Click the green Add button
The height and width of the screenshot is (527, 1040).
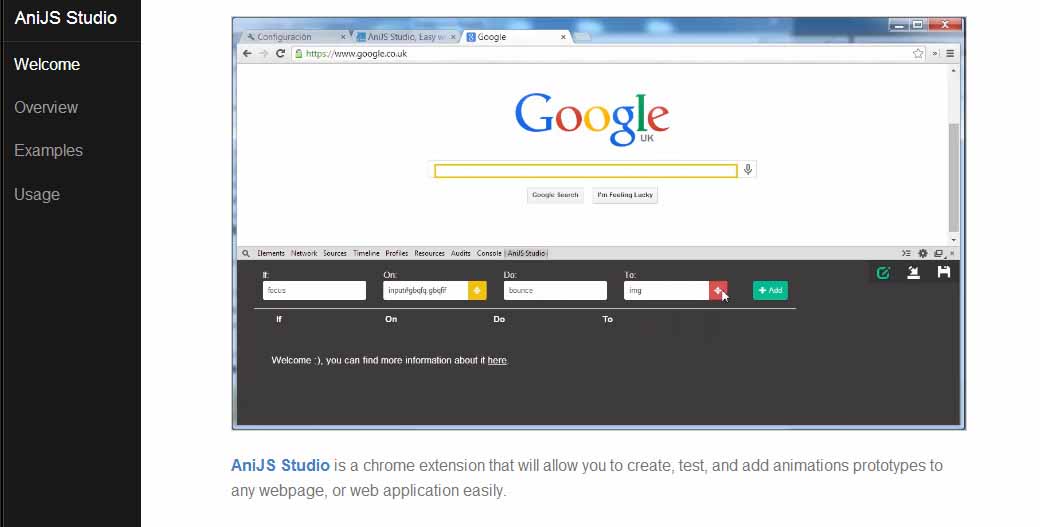pyautogui.click(x=770, y=290)
